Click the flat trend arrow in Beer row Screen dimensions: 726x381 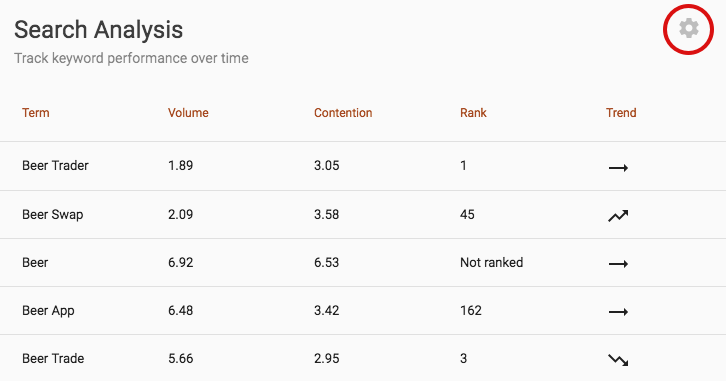618,264
